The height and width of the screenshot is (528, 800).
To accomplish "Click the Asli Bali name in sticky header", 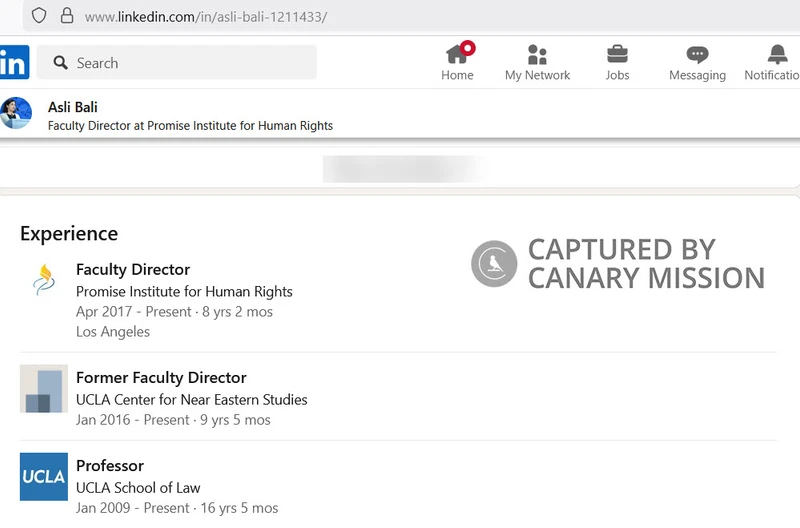I will tap(72, 107).
